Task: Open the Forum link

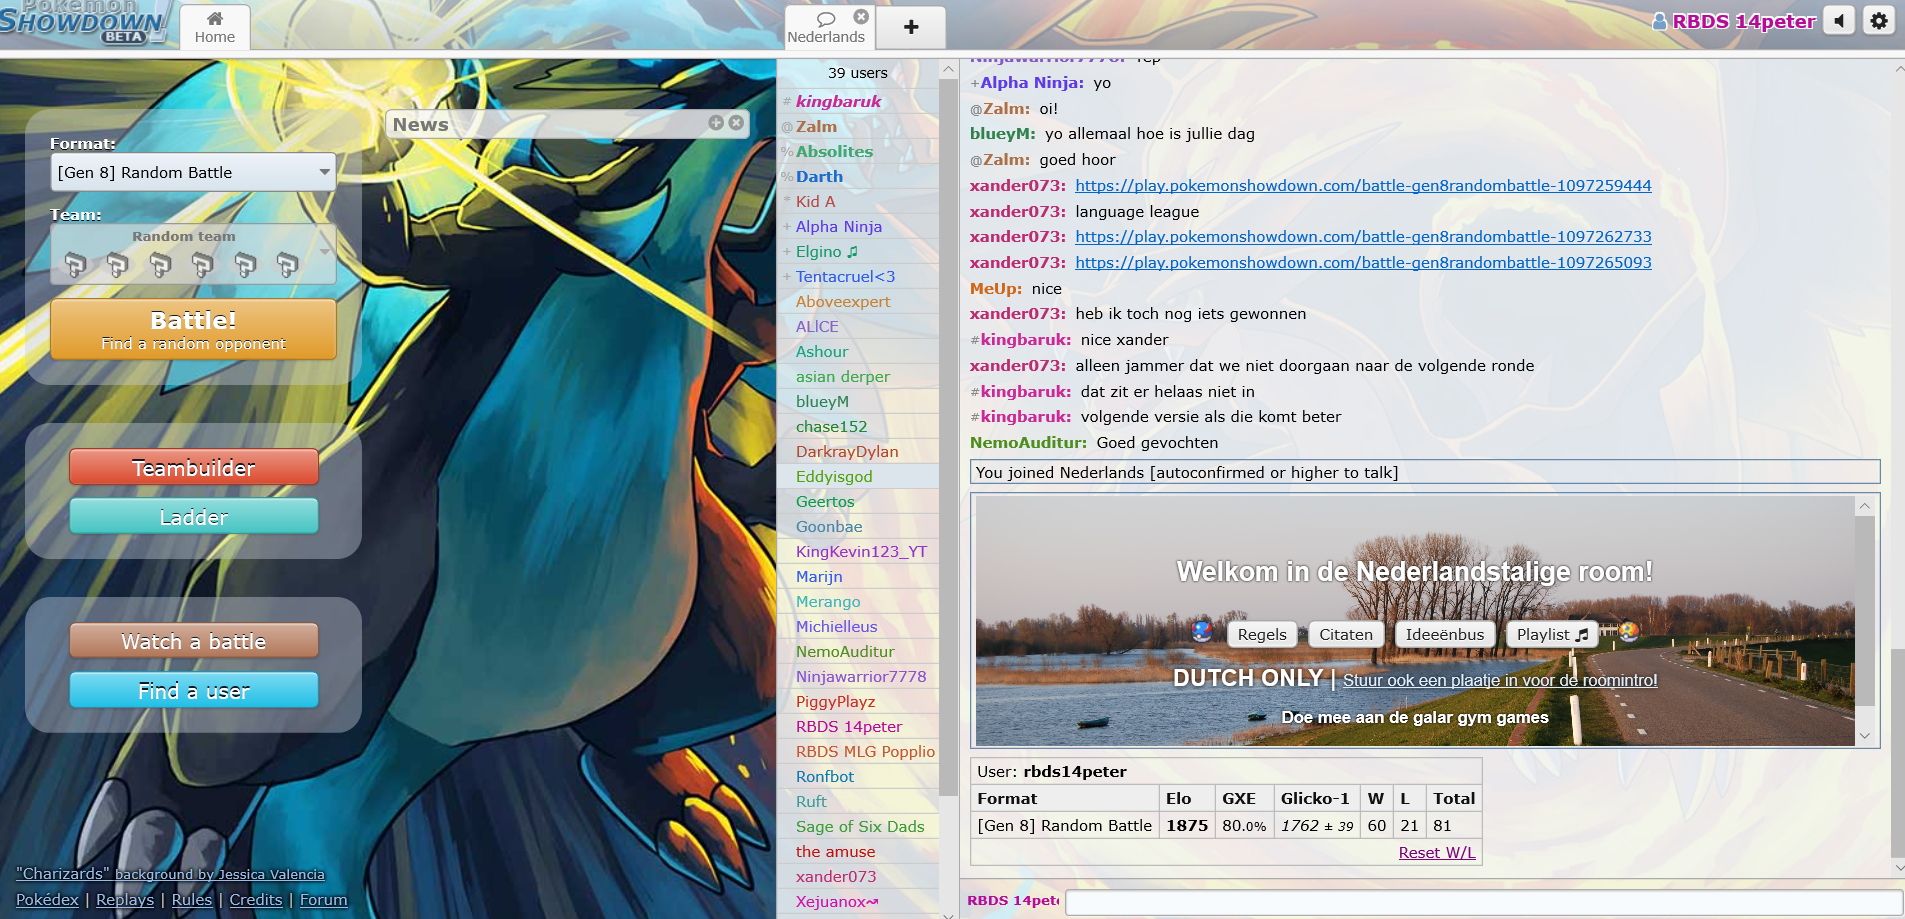Action: tap(324, 899)
